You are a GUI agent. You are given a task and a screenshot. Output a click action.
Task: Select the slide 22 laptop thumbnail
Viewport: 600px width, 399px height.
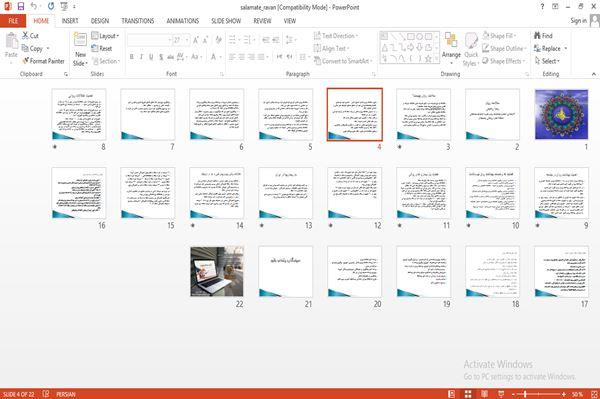point(217,272)
